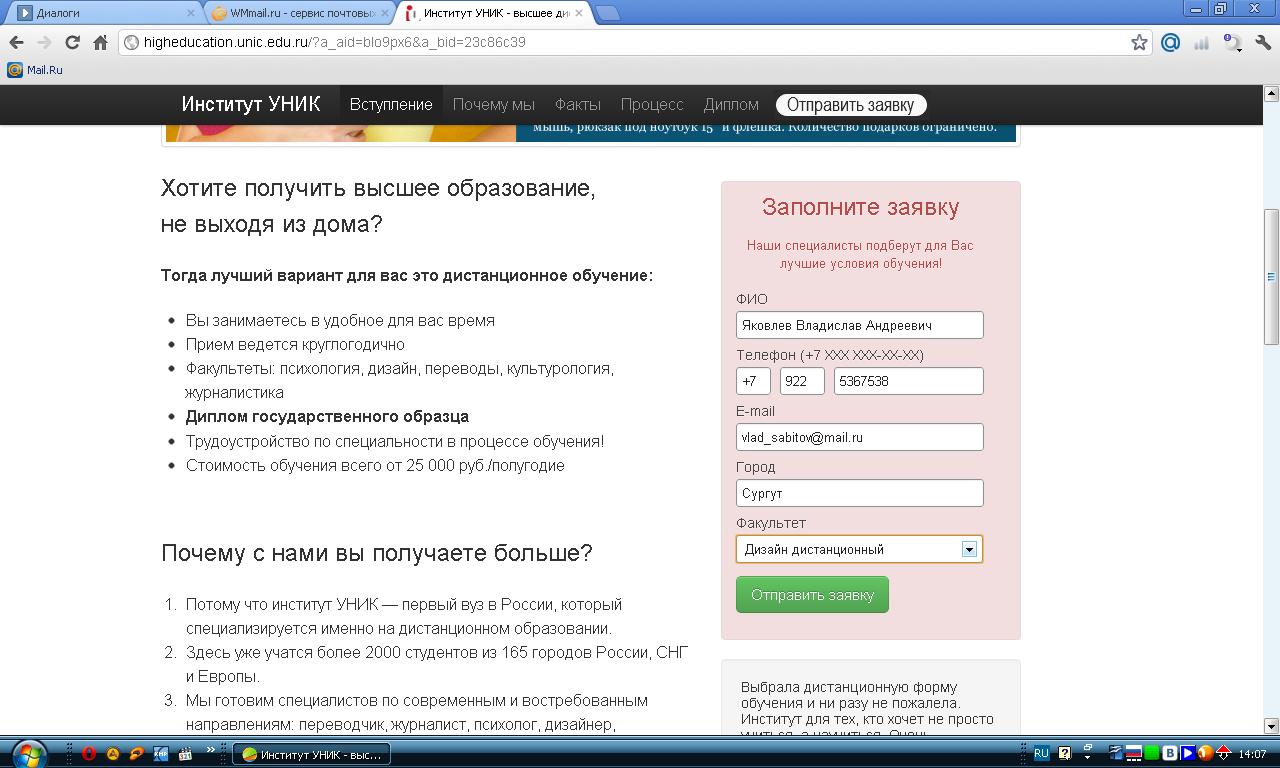
Task: Click the ФИО input field
Action: click(x=860, y=325)
